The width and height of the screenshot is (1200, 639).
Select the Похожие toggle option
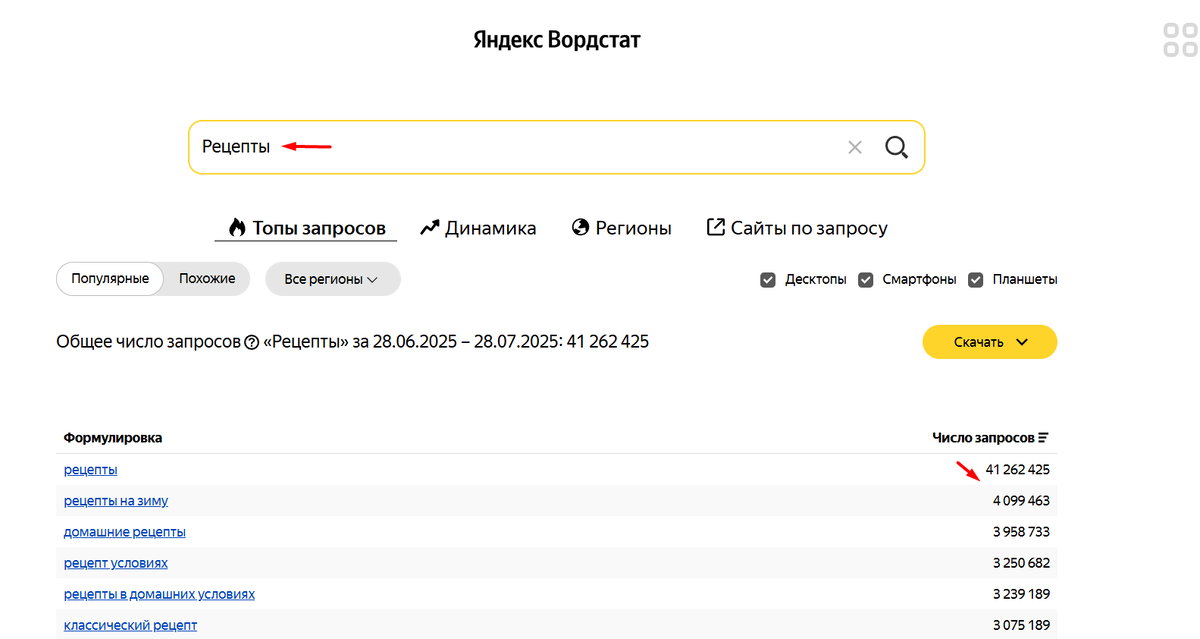pos(207,279)
